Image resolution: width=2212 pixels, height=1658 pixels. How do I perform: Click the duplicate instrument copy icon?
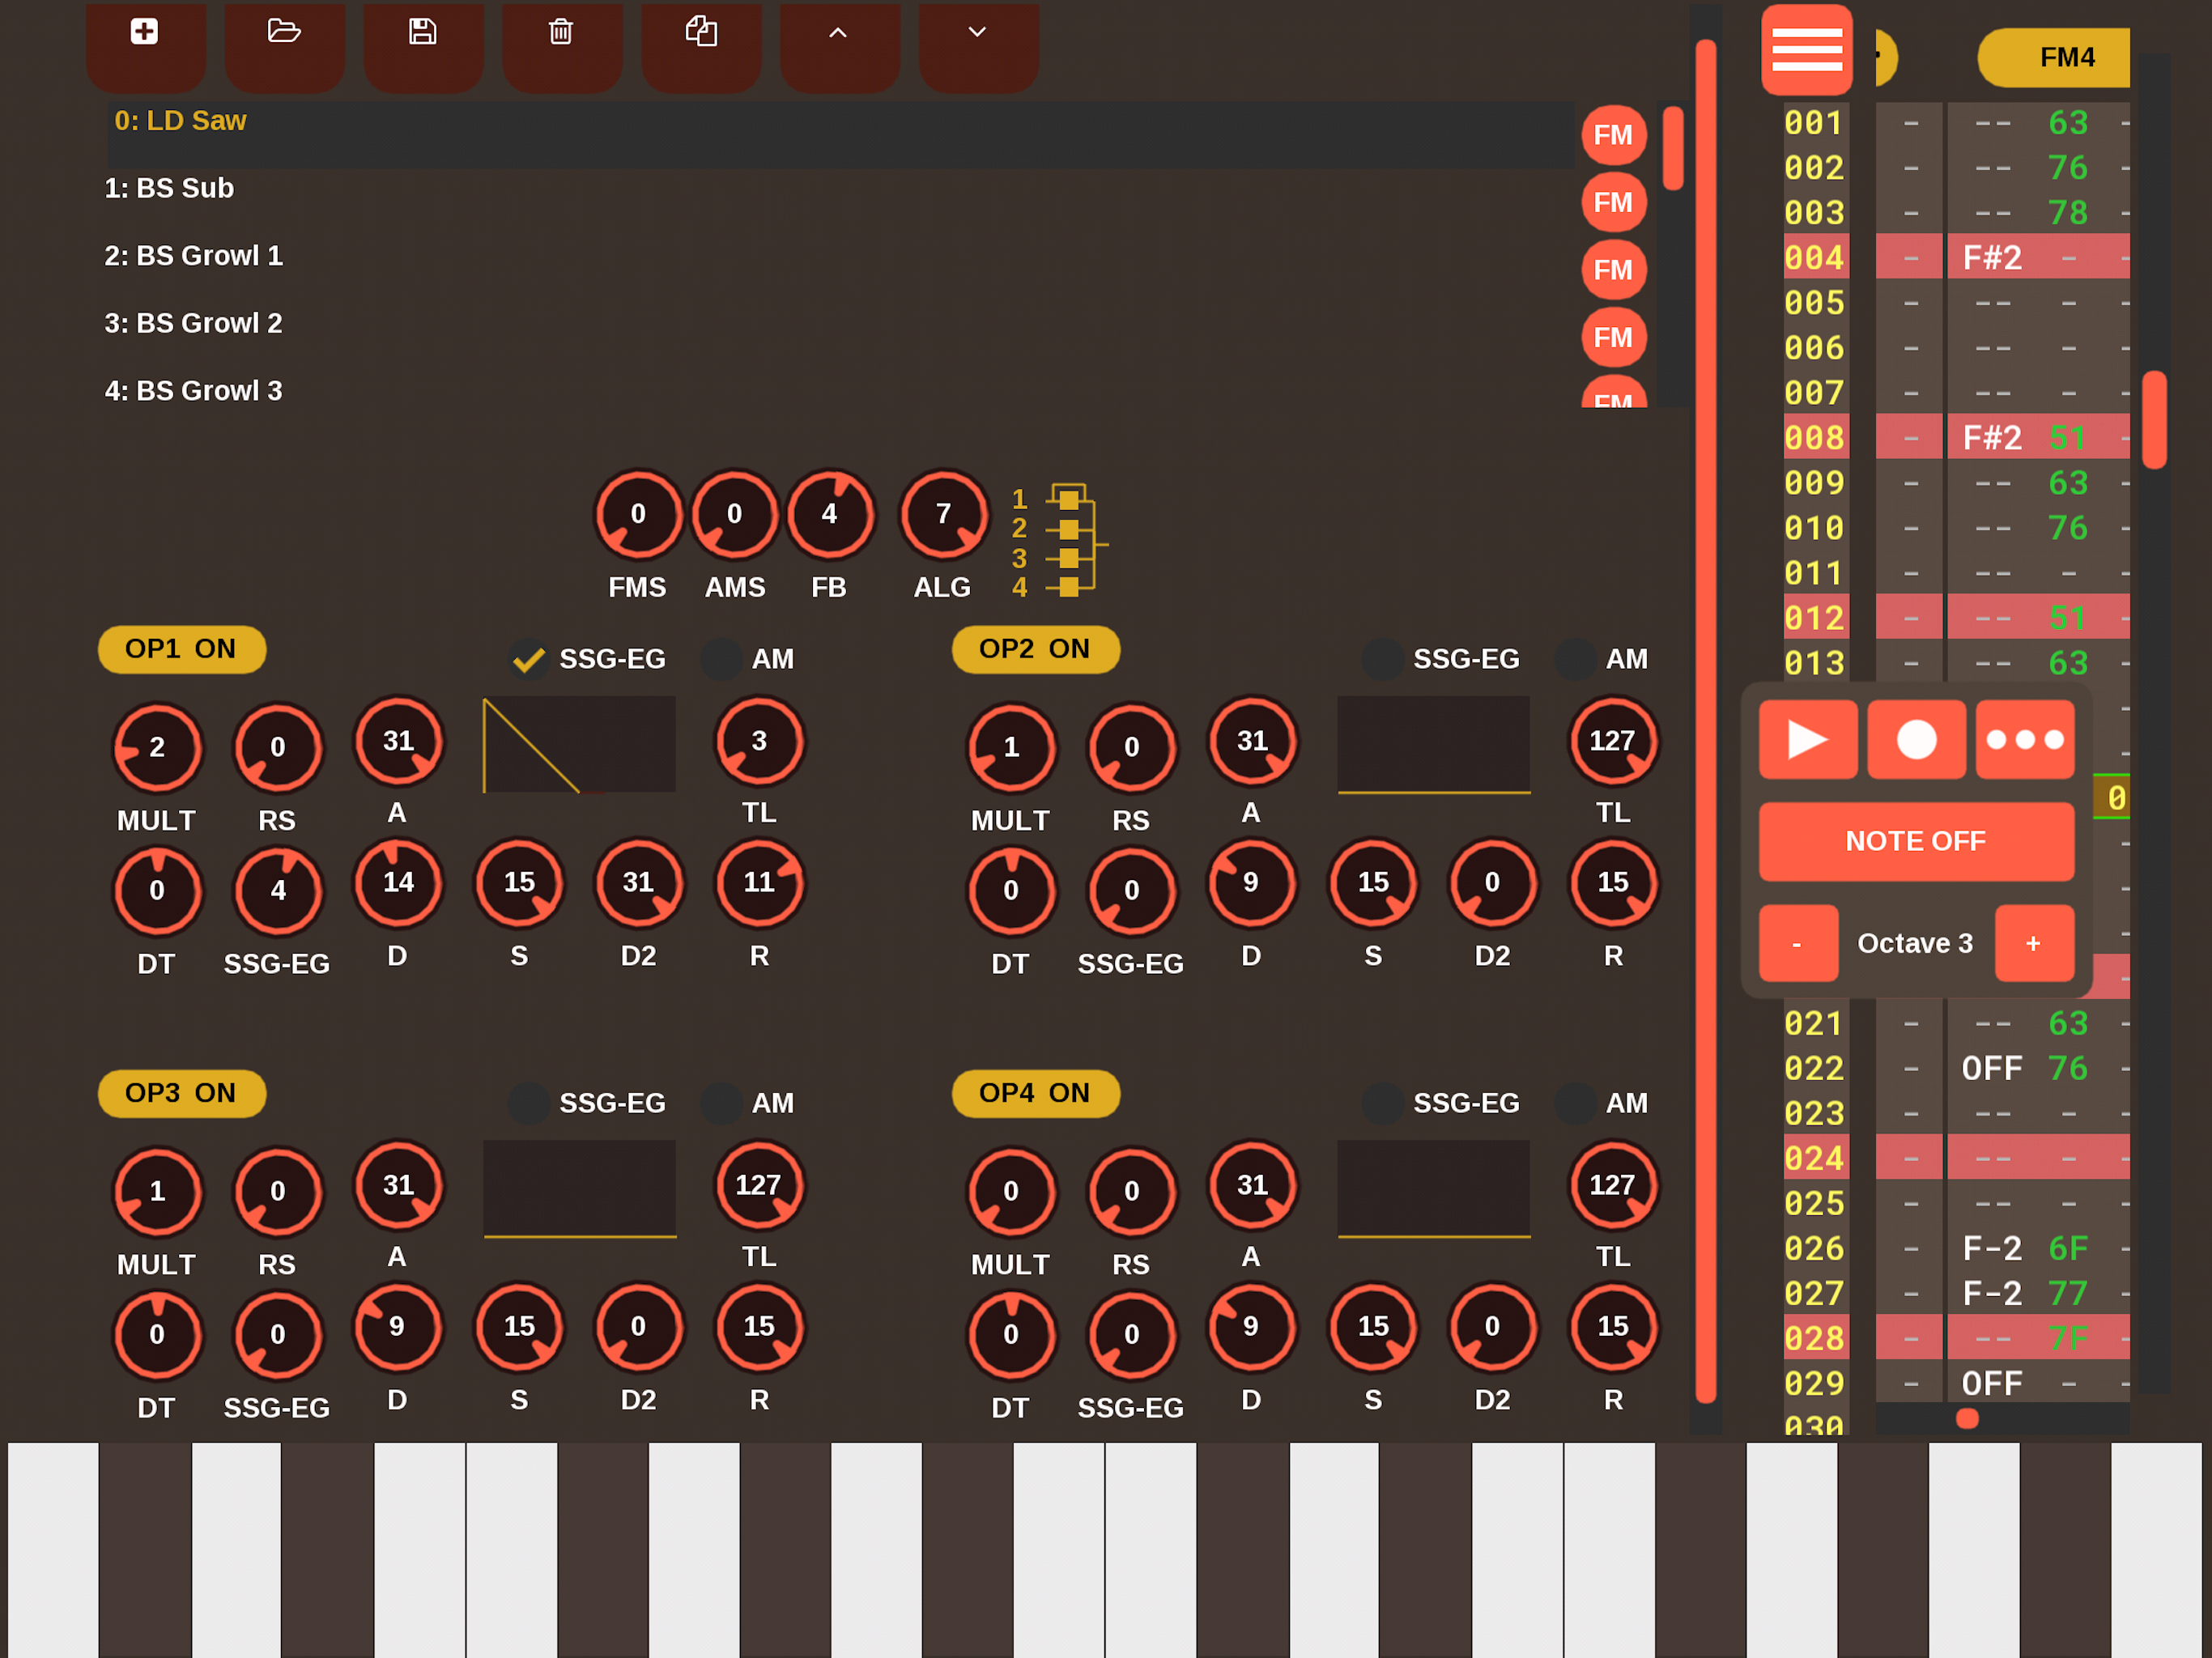[x=700, y=33]
